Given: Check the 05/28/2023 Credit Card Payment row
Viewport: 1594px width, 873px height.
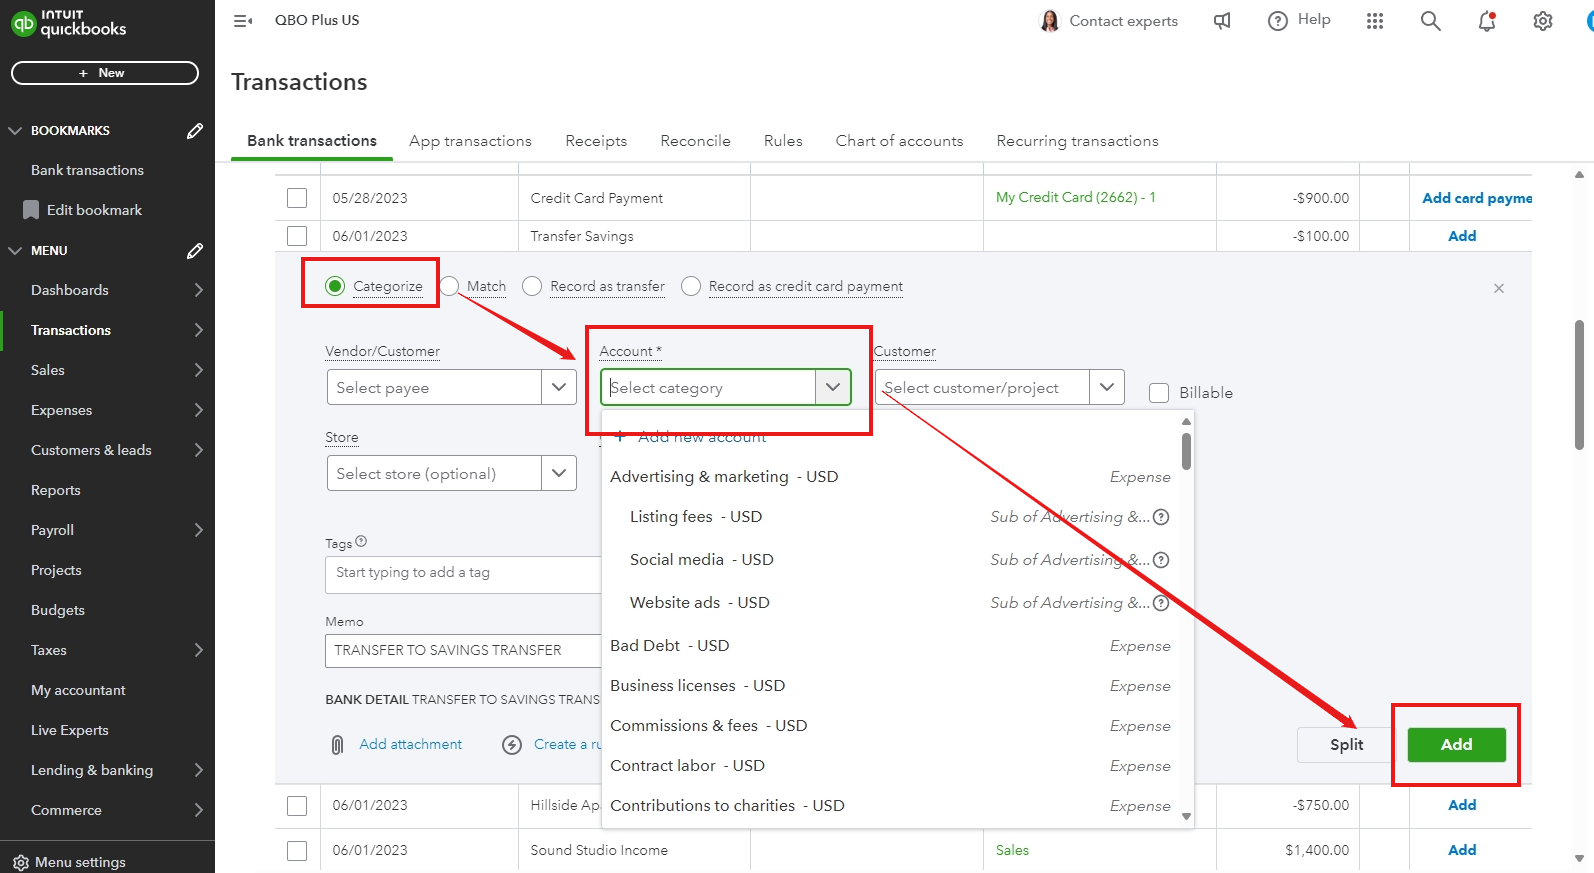Looking at the screenshot, I should click(x=297, y=198).
